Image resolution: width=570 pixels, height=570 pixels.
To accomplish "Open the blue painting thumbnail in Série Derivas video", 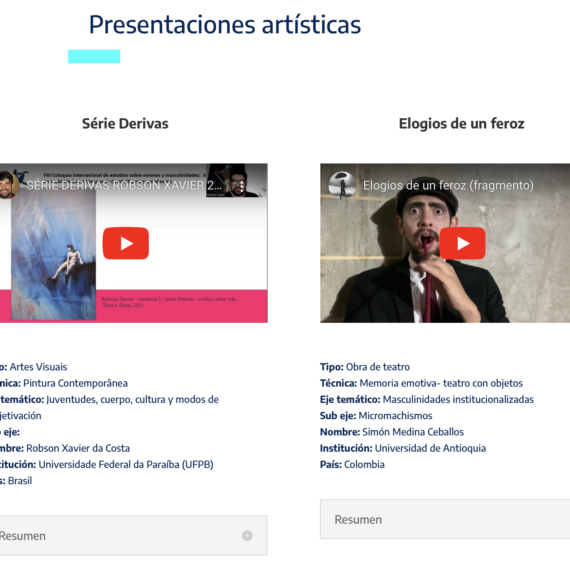I will click(x=53, y=254).
